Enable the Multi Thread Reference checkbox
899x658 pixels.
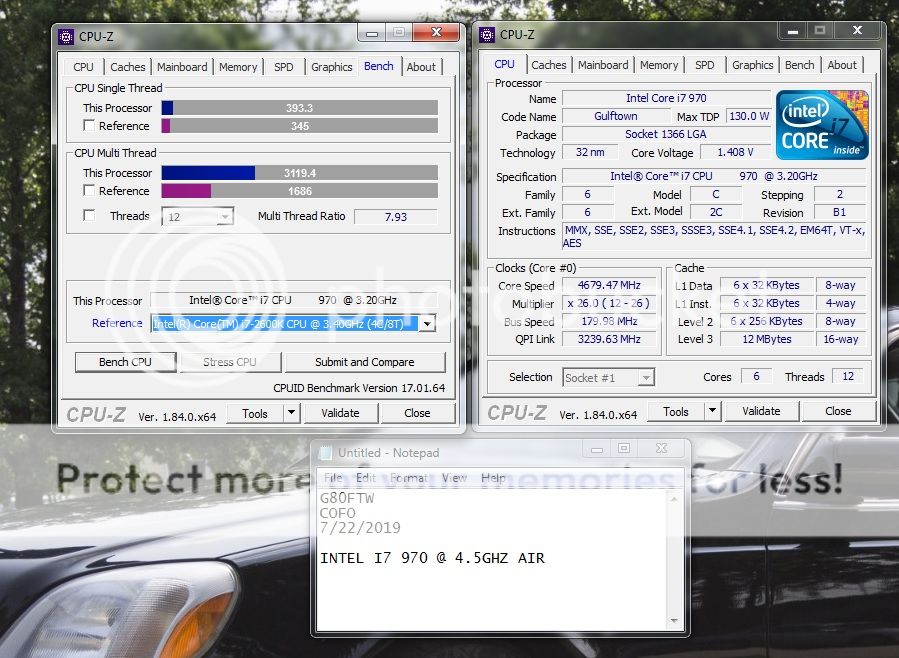(x=89, y=191)
